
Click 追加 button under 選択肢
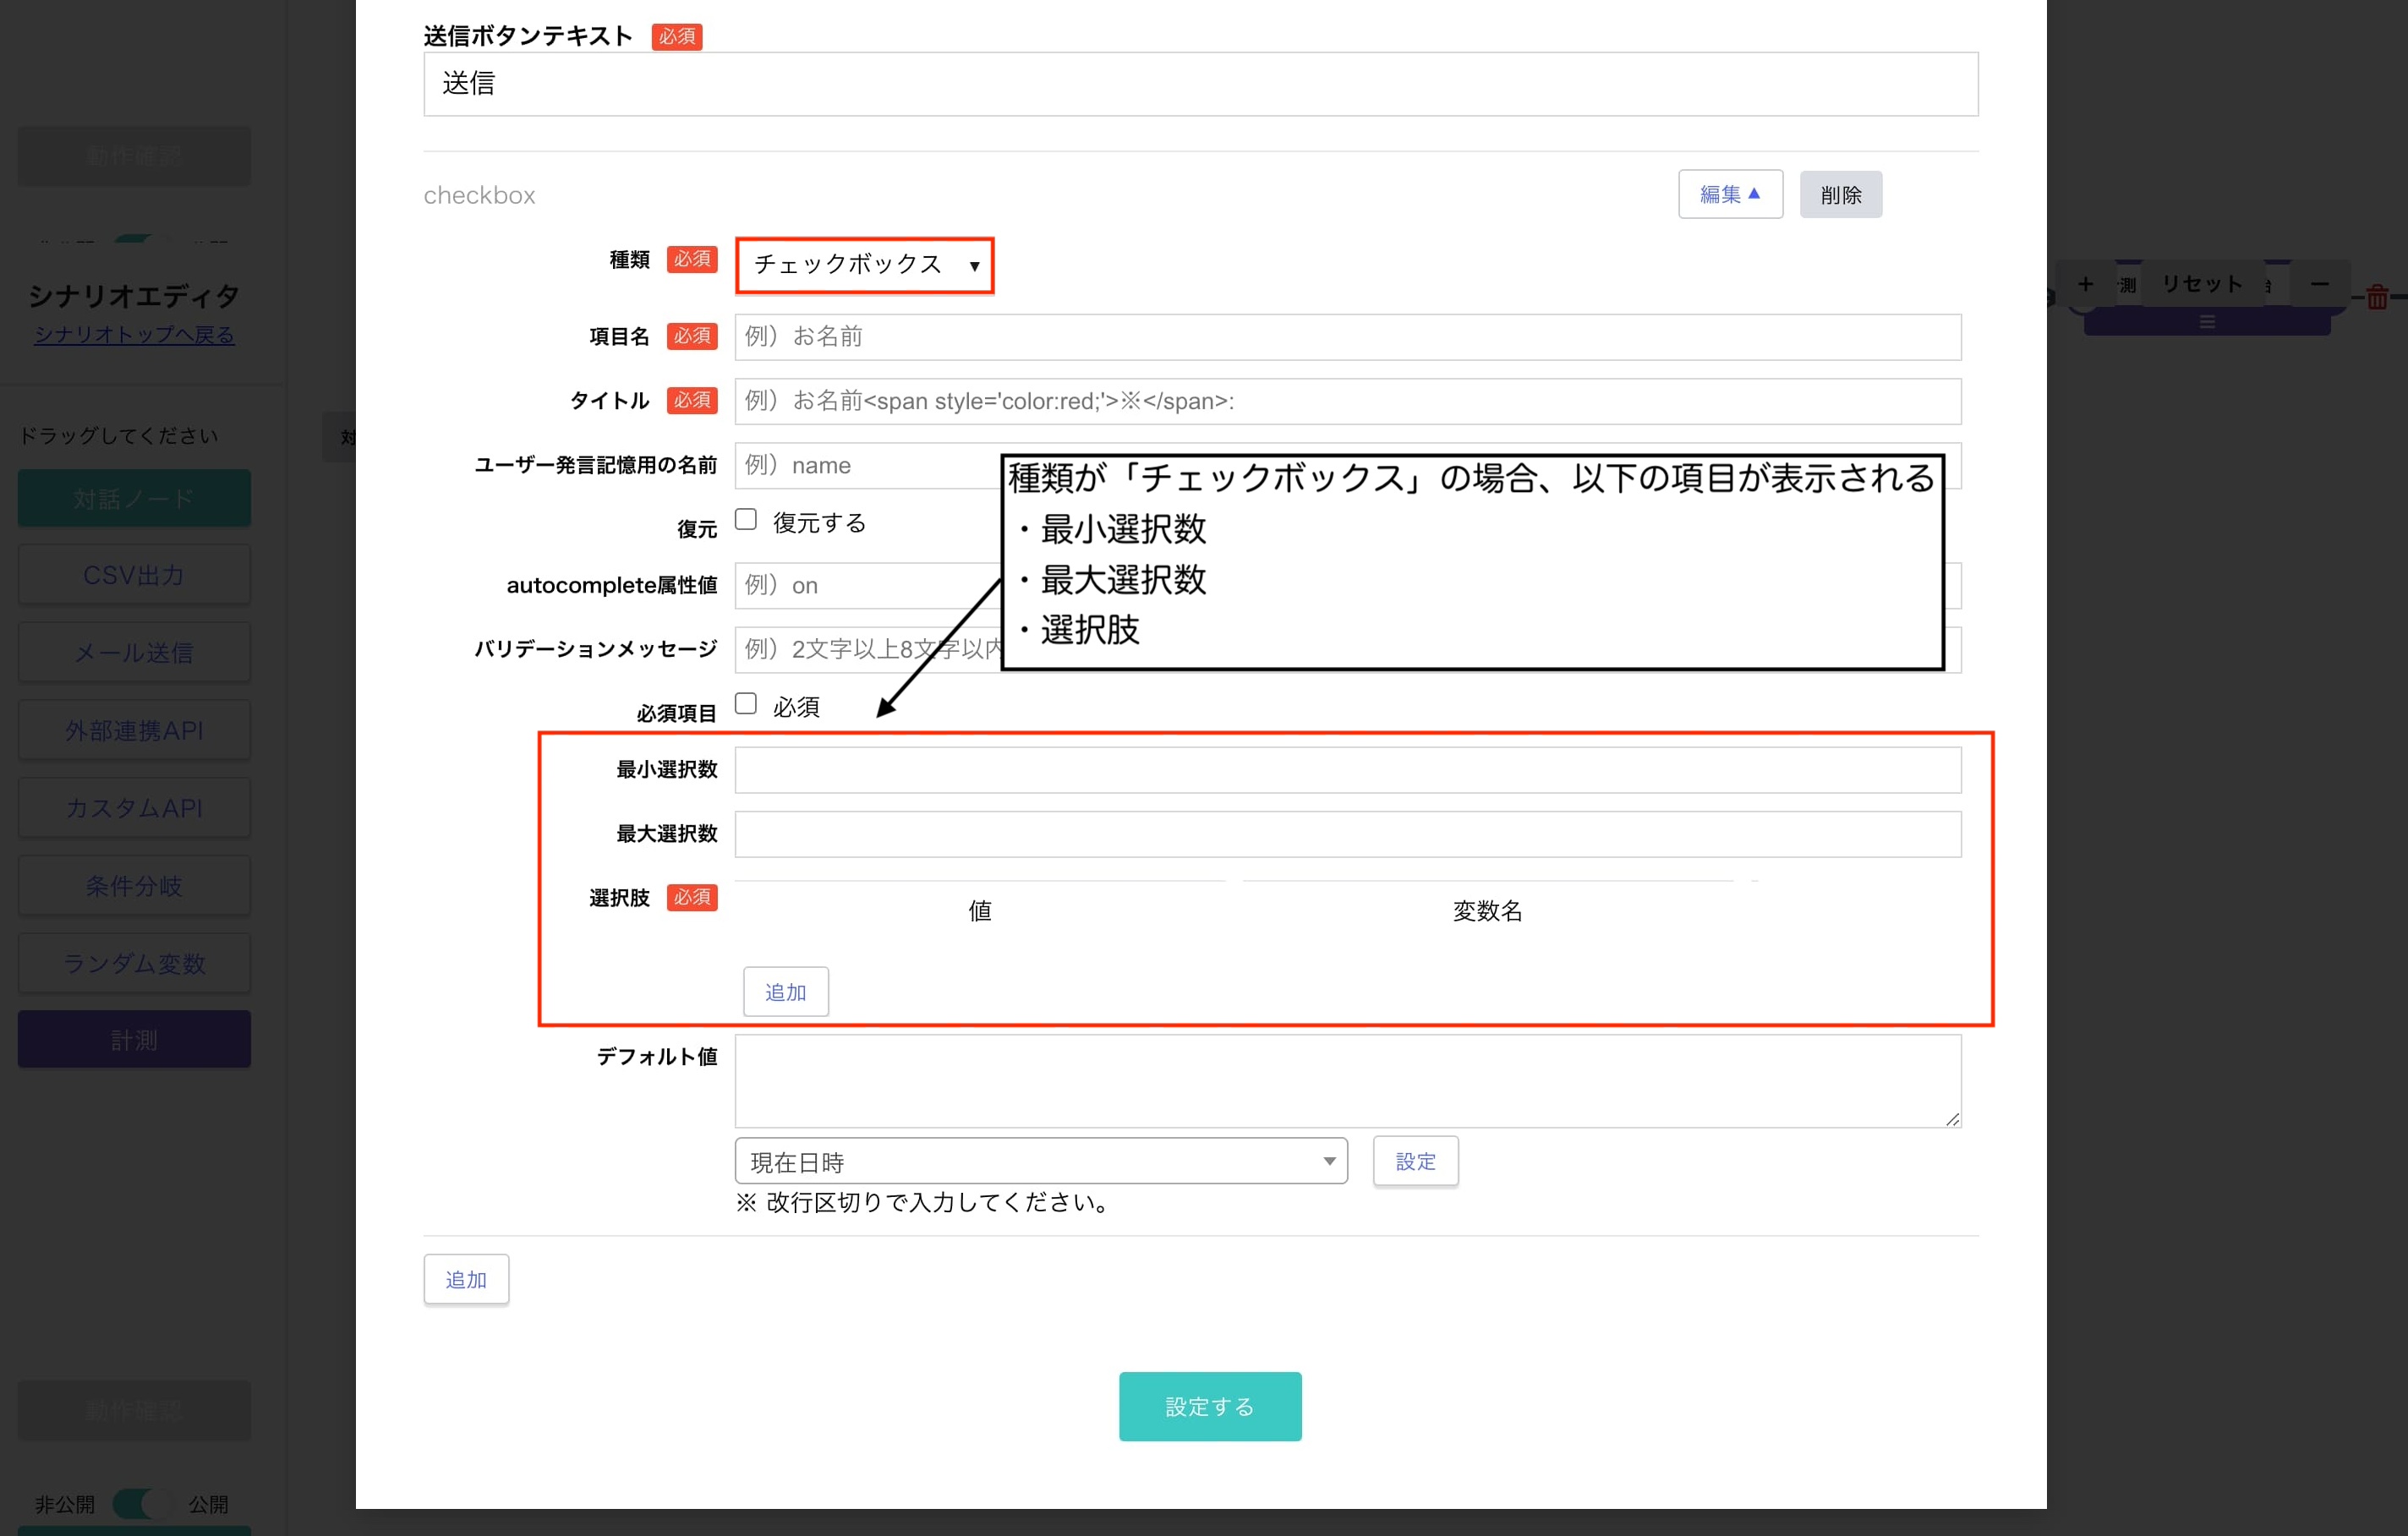point(785,992)
